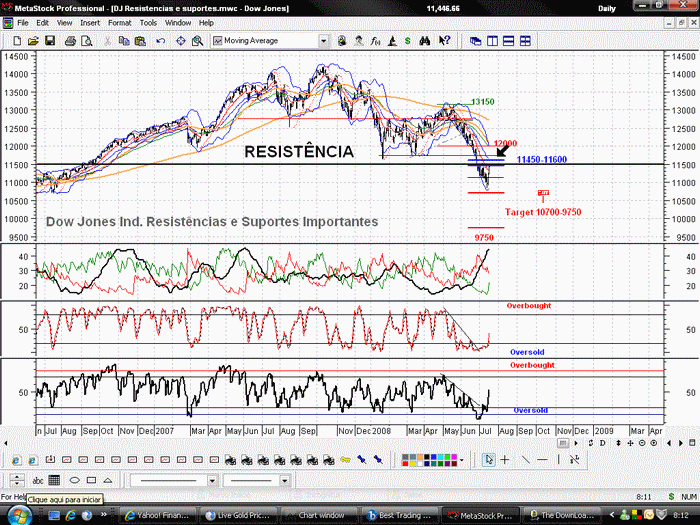Viewport: 700px width, 525px height.
Task: Select the Ellipse drawing tool
Action: [74, 480]
